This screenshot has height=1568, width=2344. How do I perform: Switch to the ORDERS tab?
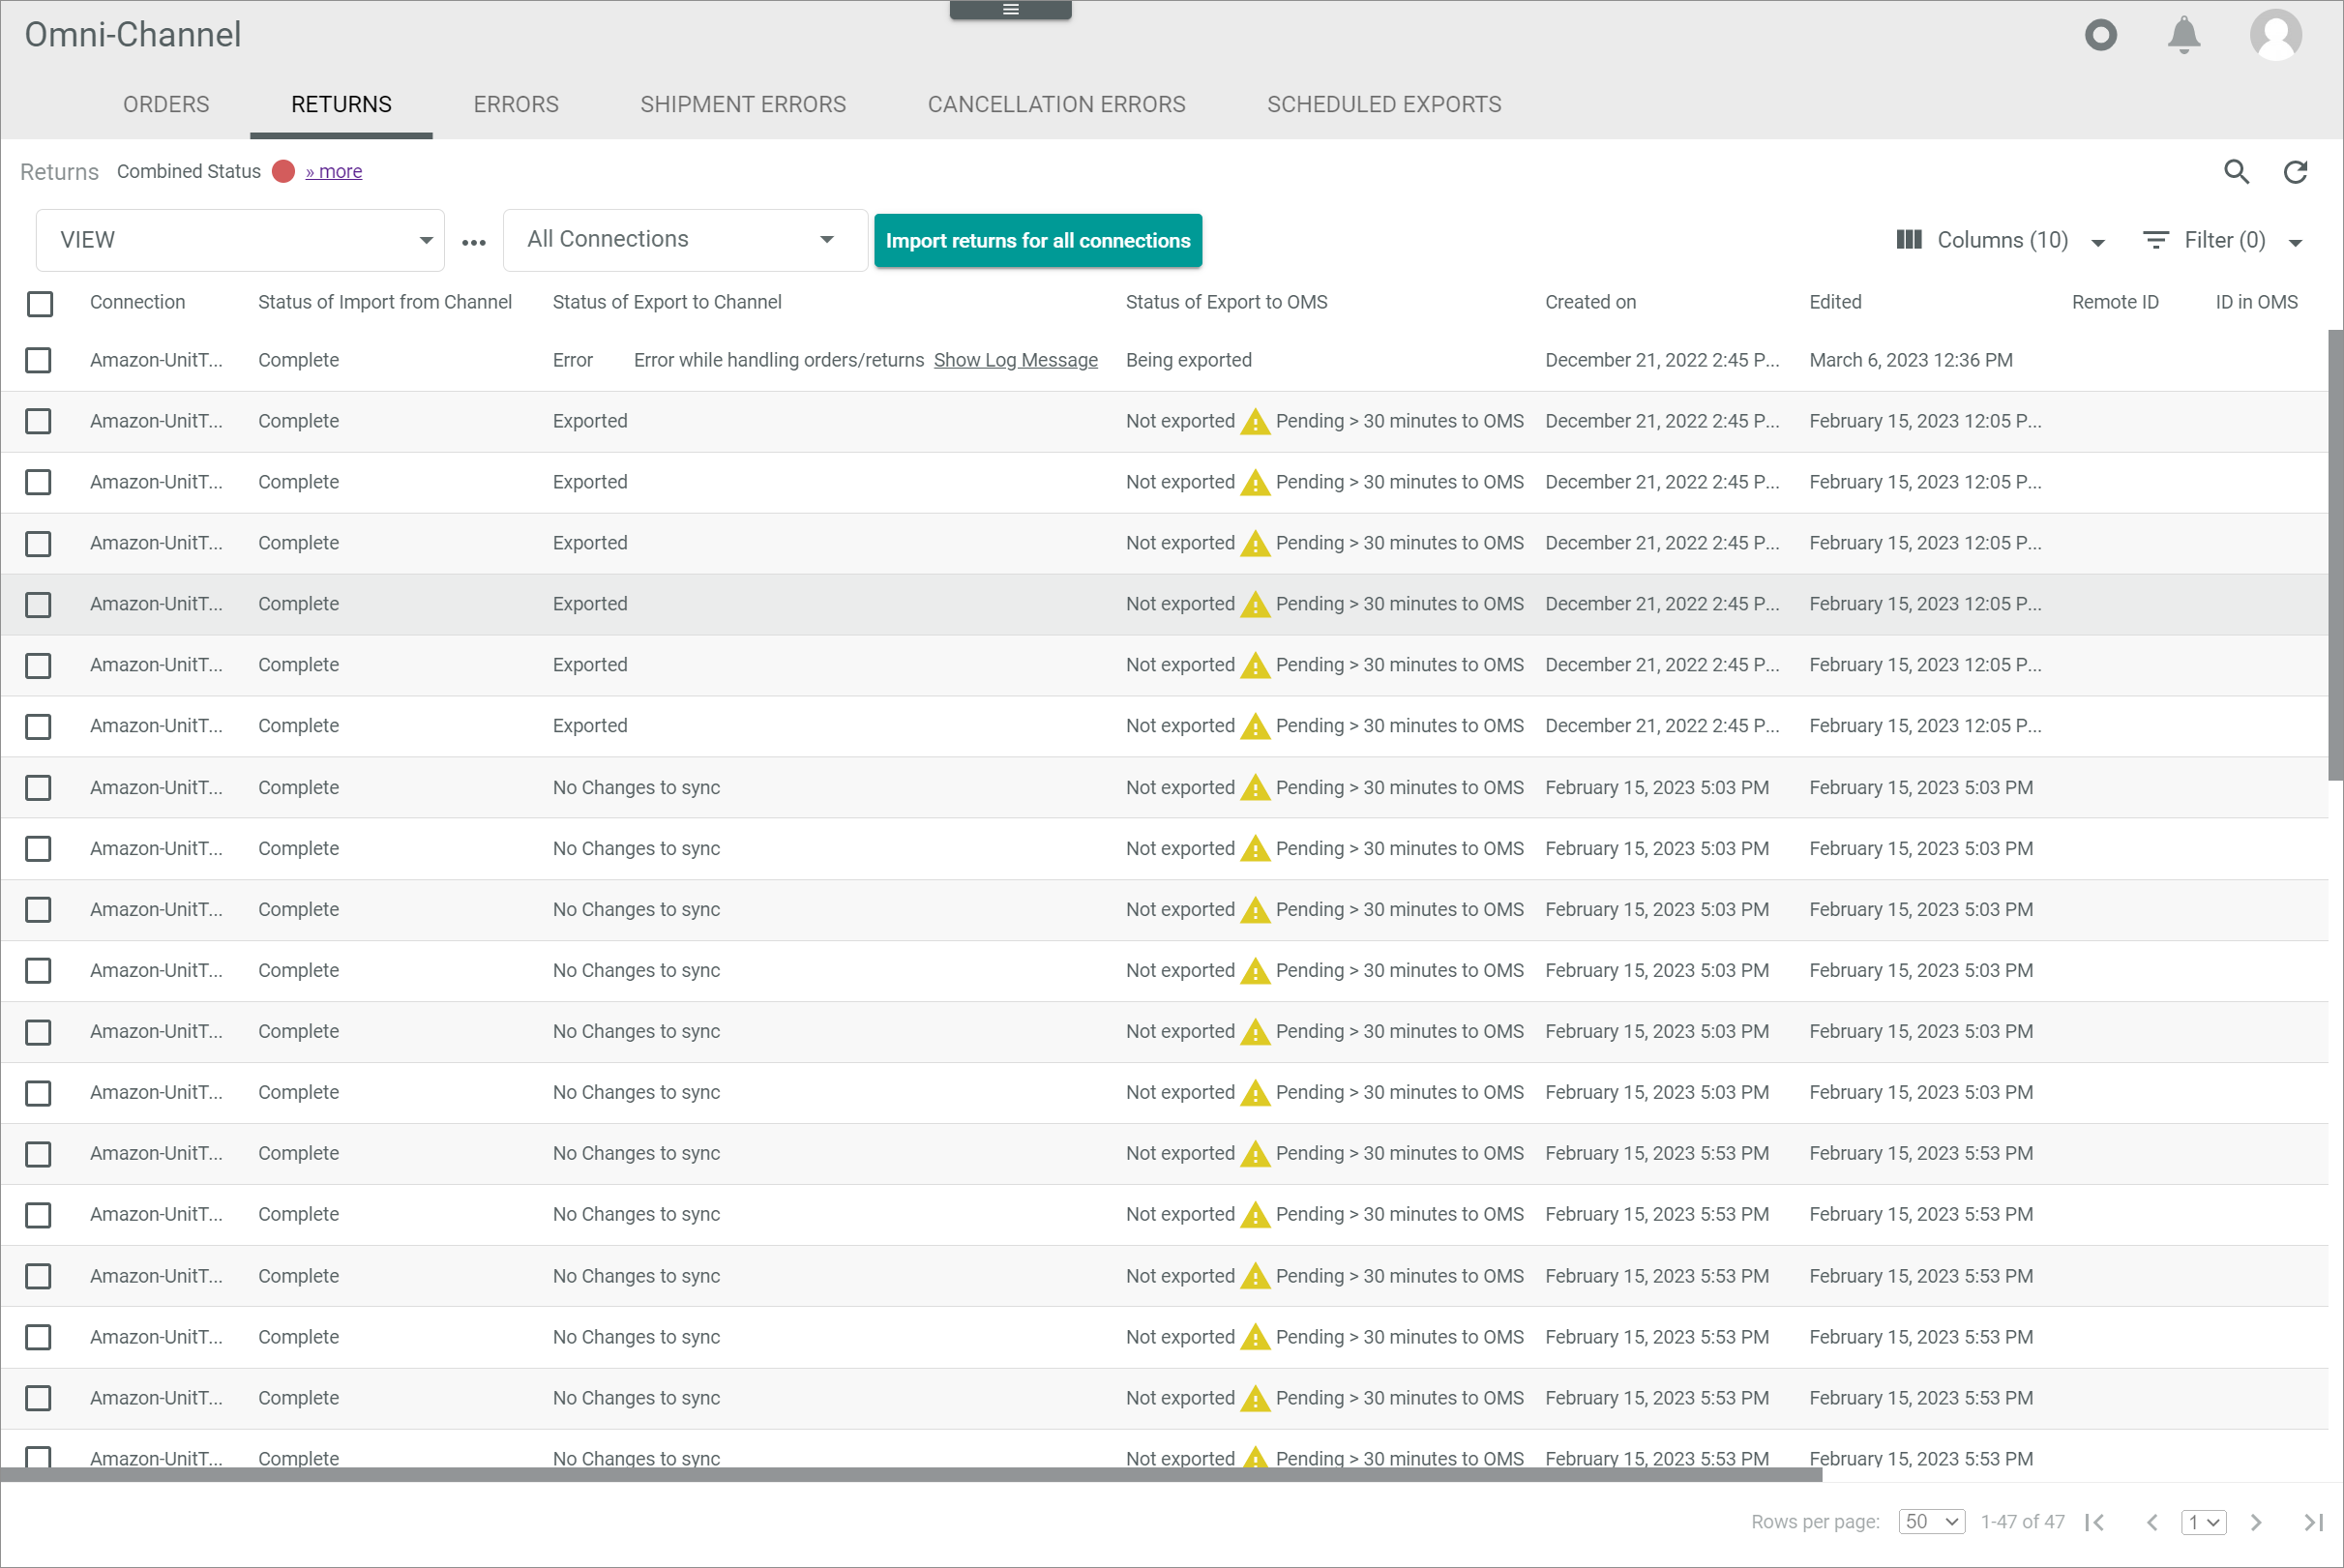tap(166, 104)
